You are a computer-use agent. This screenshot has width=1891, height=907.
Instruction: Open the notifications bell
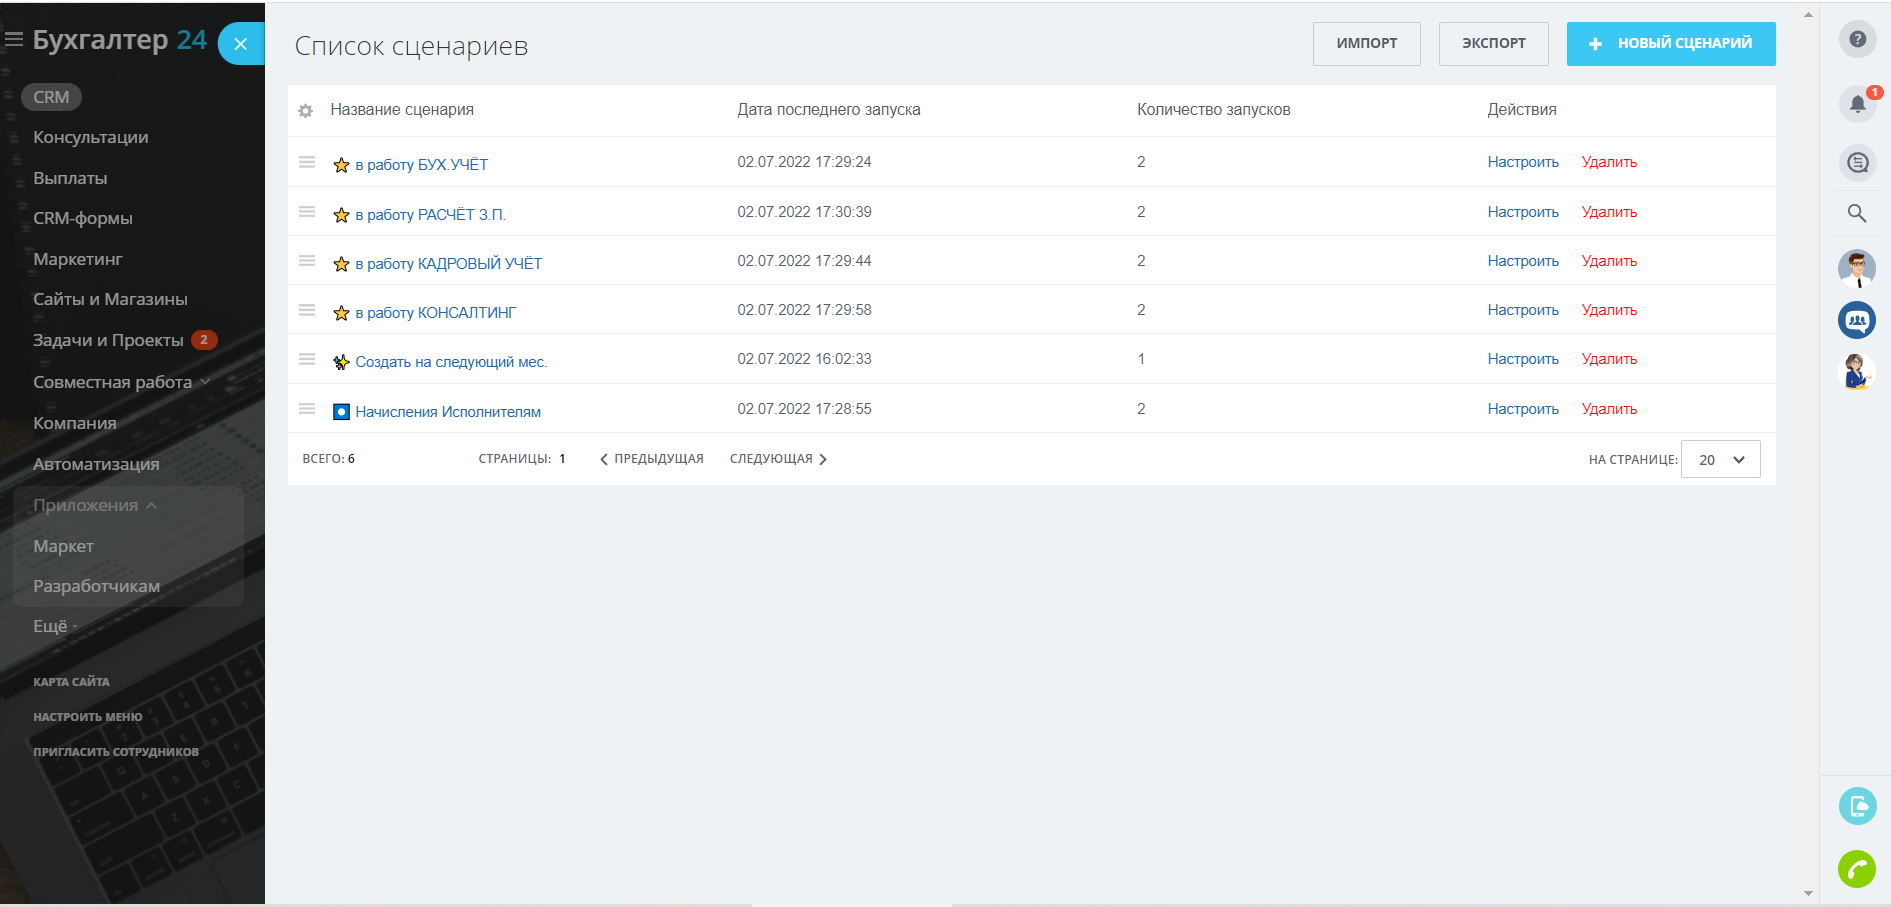coord(1857,104)
